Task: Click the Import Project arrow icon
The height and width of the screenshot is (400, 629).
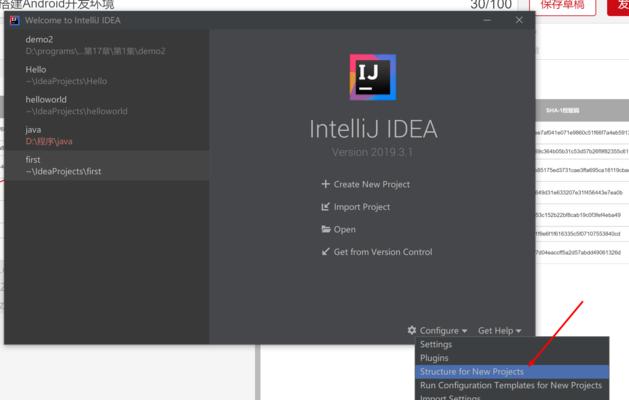Action: (325, 206)
